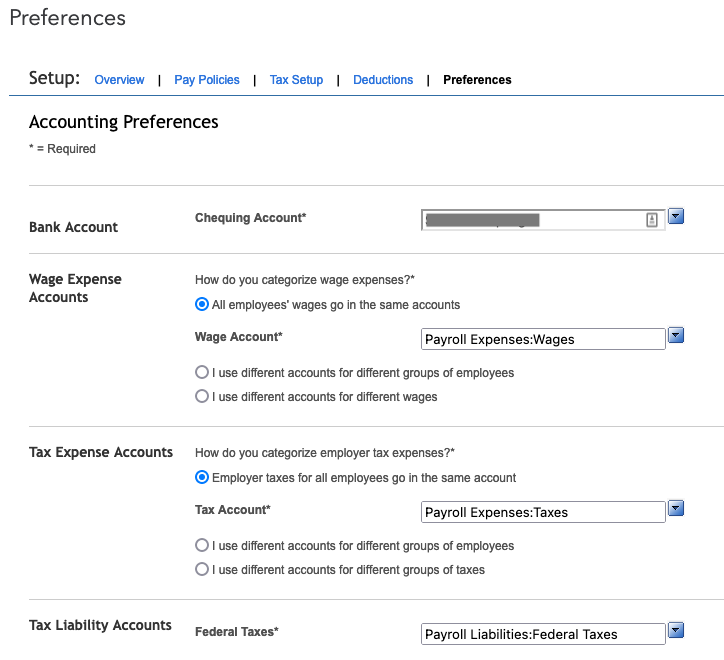This screenshot has width=724, height=660.
Task: Select 'All employees' wages go in same accounts'
Action: coord(202,304)
